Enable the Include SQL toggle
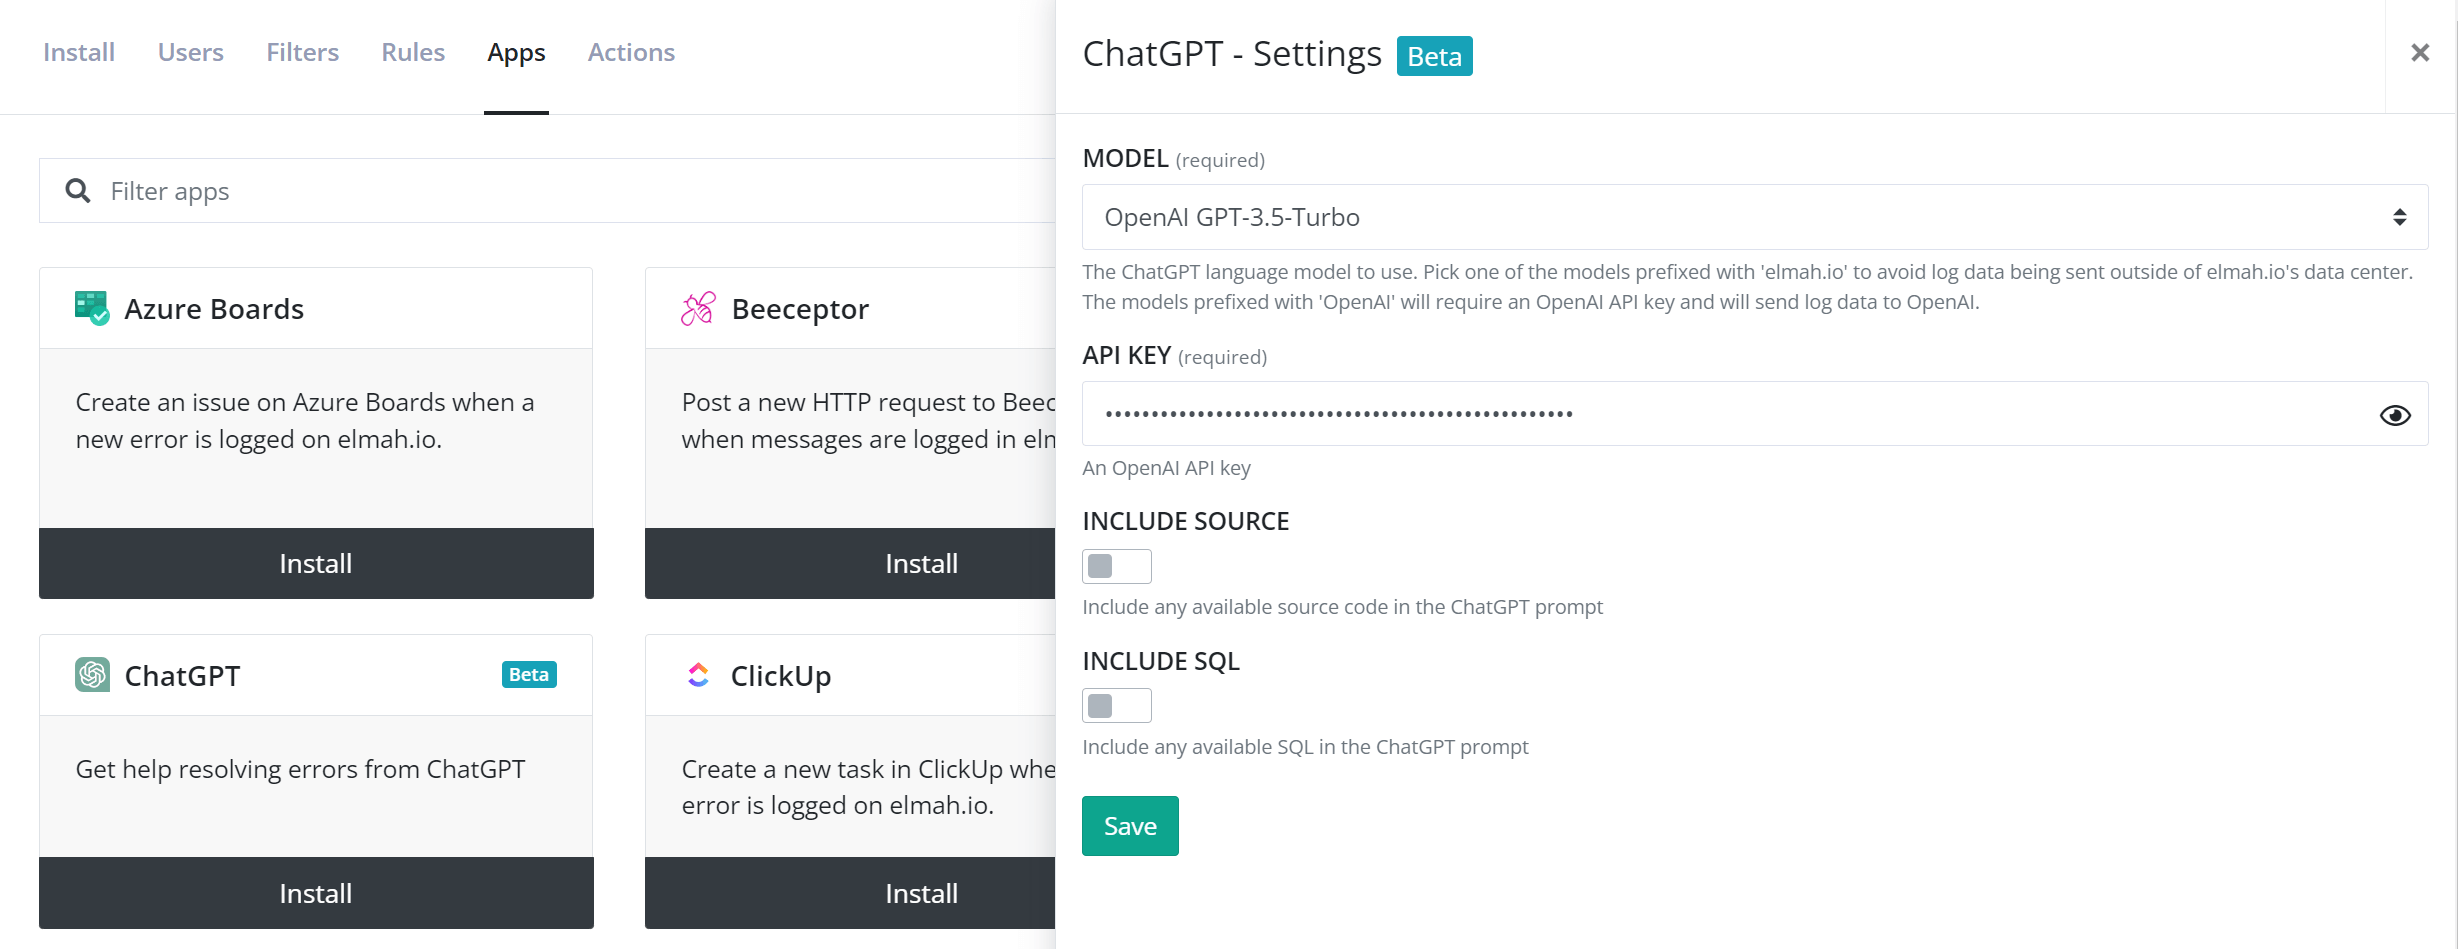 (x=1116, y=705)
